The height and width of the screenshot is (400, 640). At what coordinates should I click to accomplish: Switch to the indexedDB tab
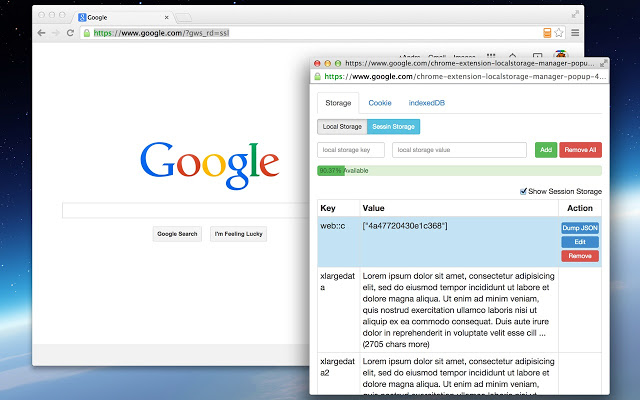(x=427, y=103)
